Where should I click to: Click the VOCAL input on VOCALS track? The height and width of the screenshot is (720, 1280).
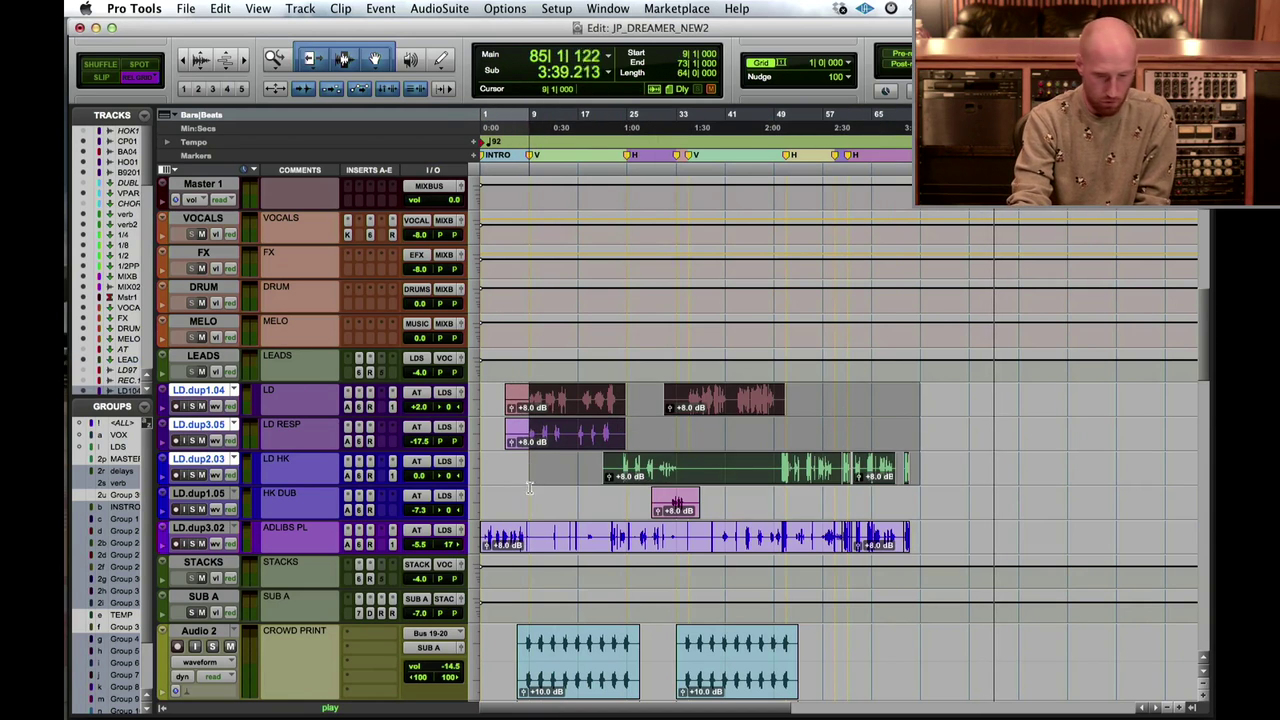coord(417,220)
